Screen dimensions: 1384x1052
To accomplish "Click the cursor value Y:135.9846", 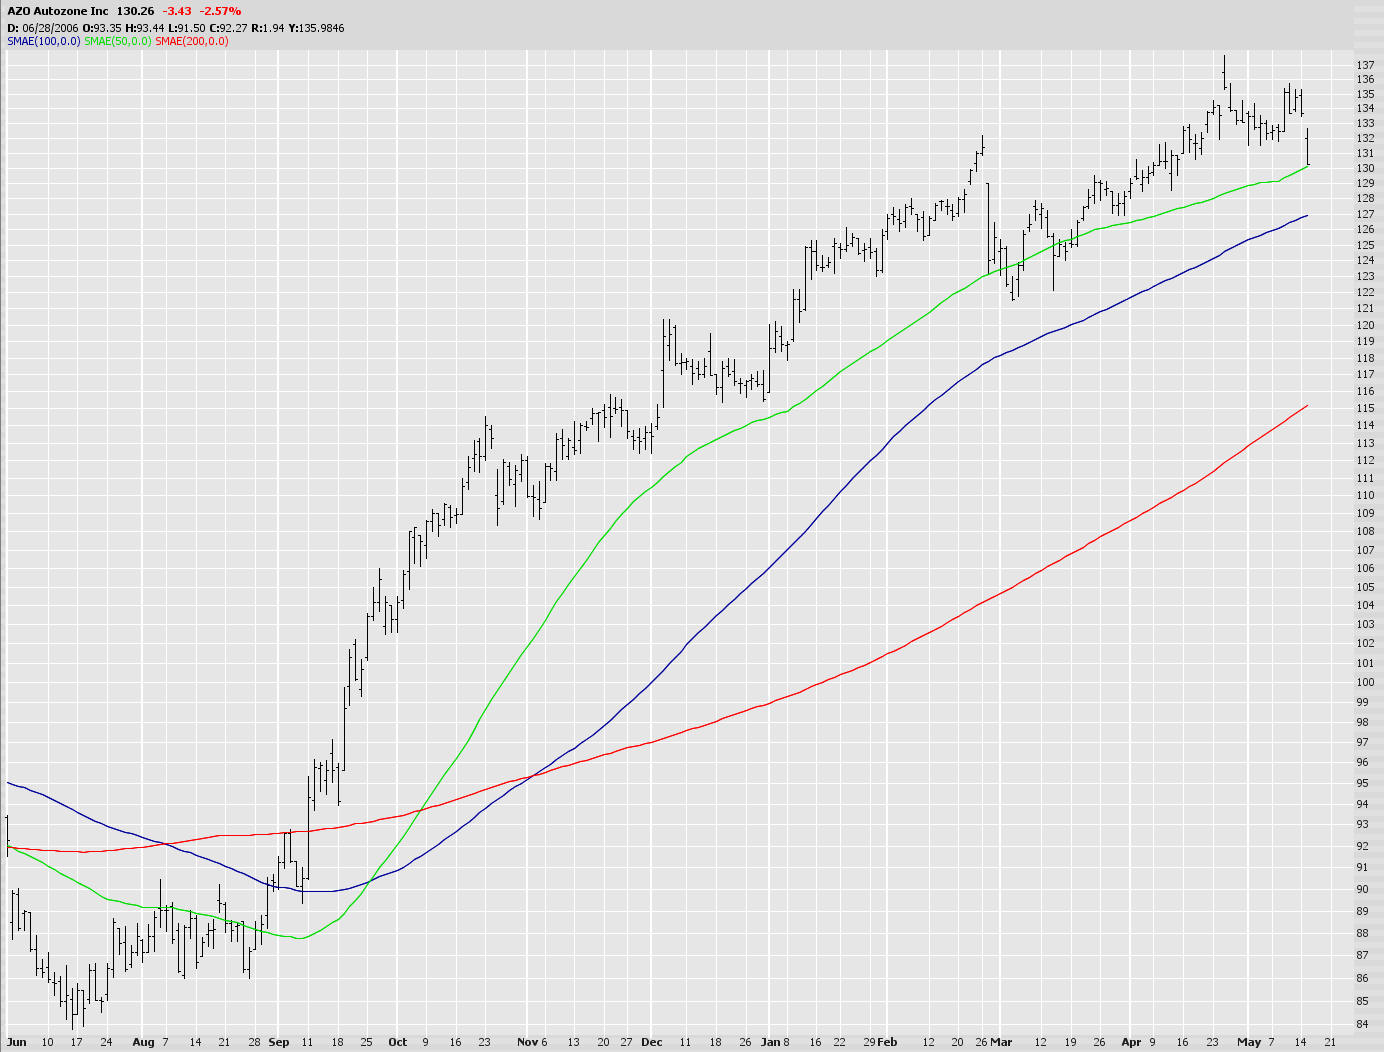I will 316,28.
